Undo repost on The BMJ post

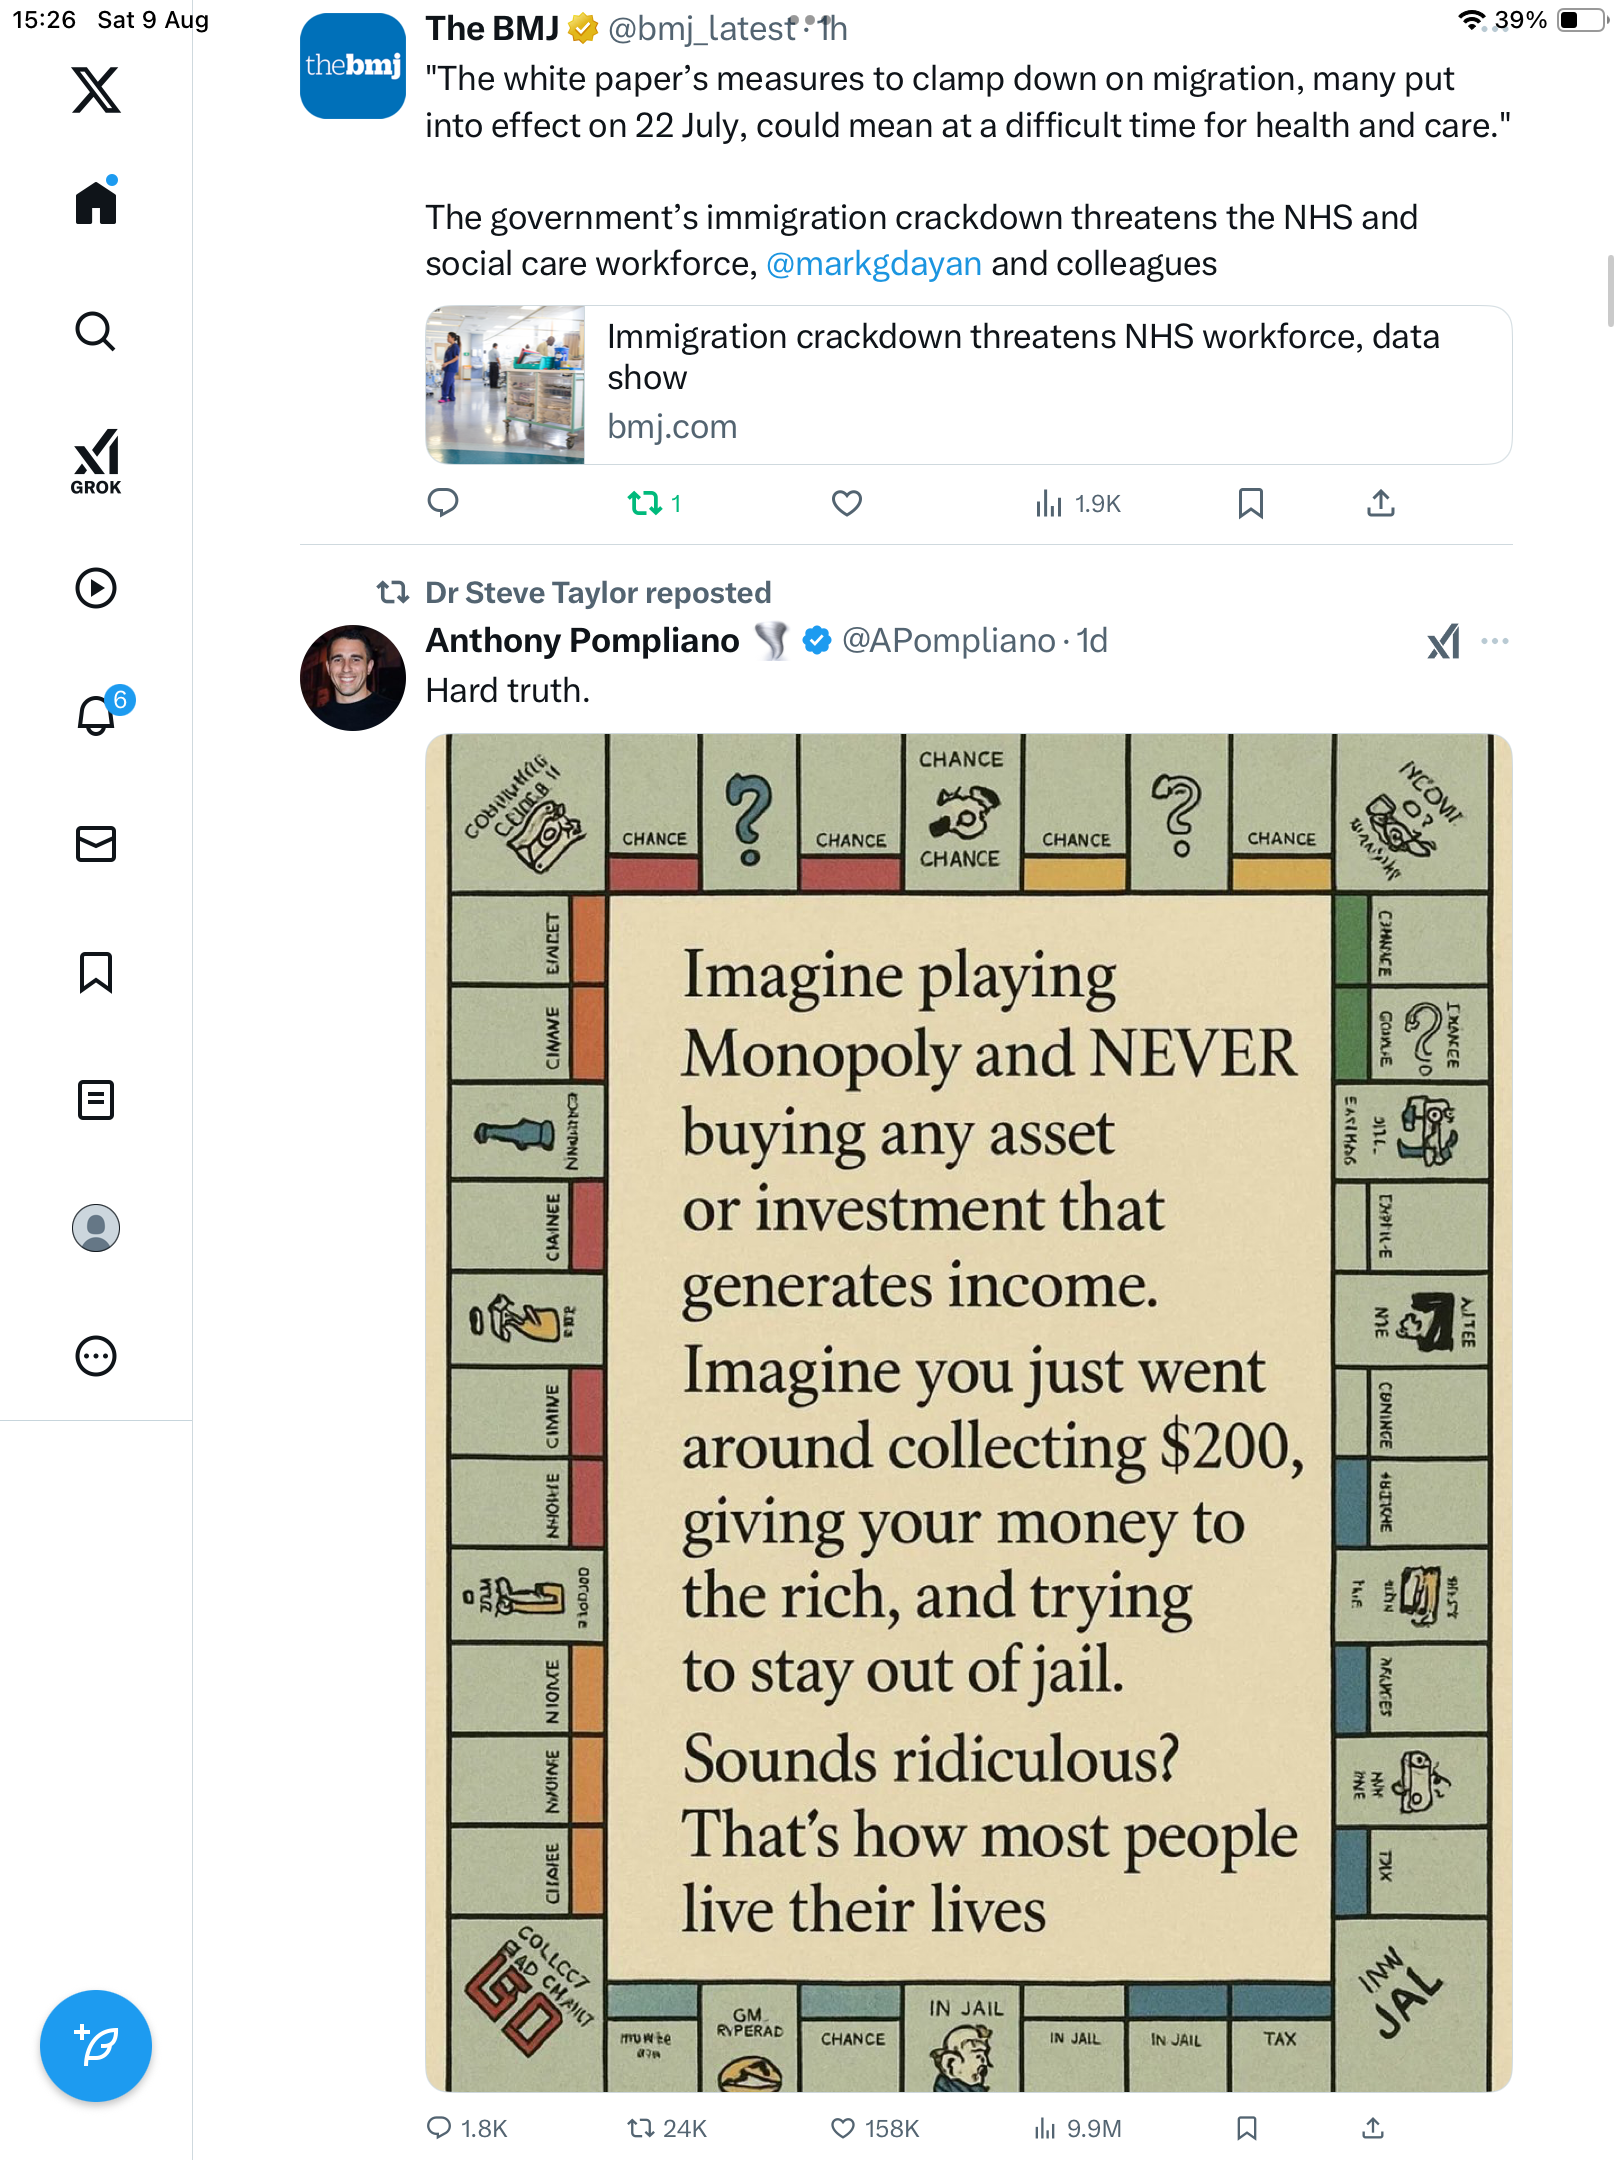pyautogui.click(x=645, y=503)
